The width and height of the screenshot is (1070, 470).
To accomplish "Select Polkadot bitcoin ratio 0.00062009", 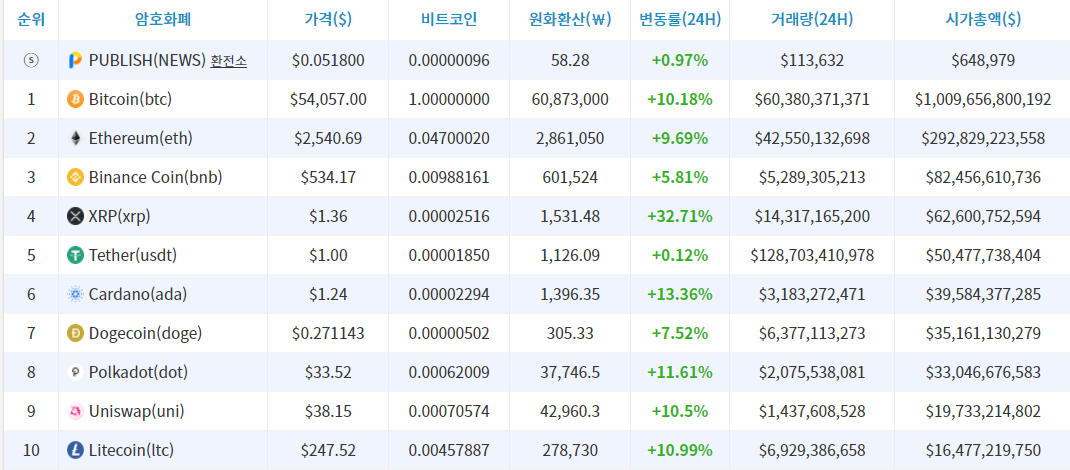I will click(449, 372).
